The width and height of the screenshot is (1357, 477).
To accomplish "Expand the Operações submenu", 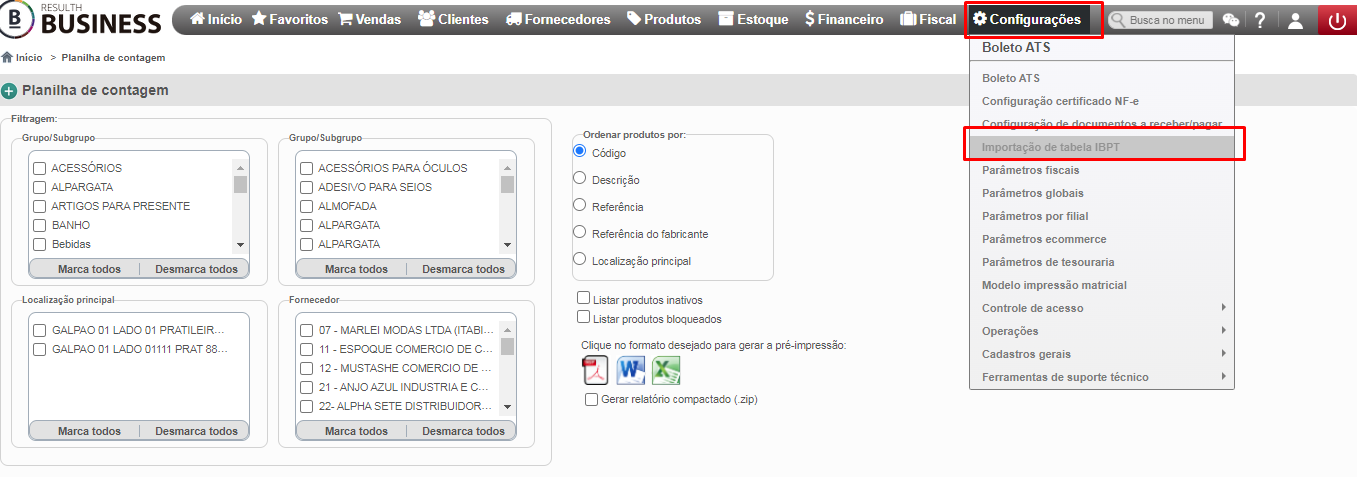I will 1102,331.
